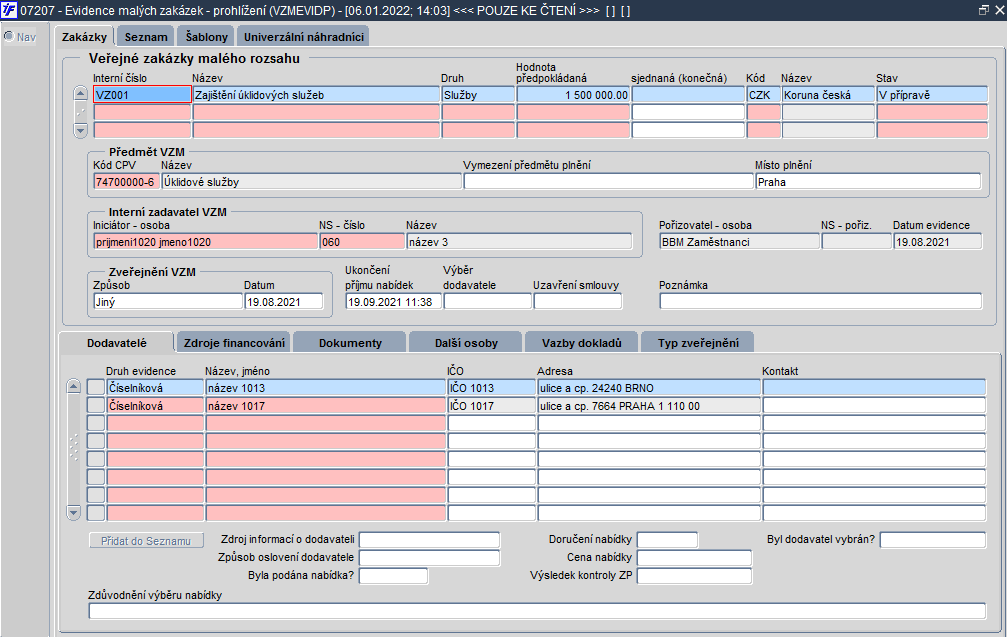Click the value 1 500 000.00
Screen dimensions: 1007x637
coord(573,94)
